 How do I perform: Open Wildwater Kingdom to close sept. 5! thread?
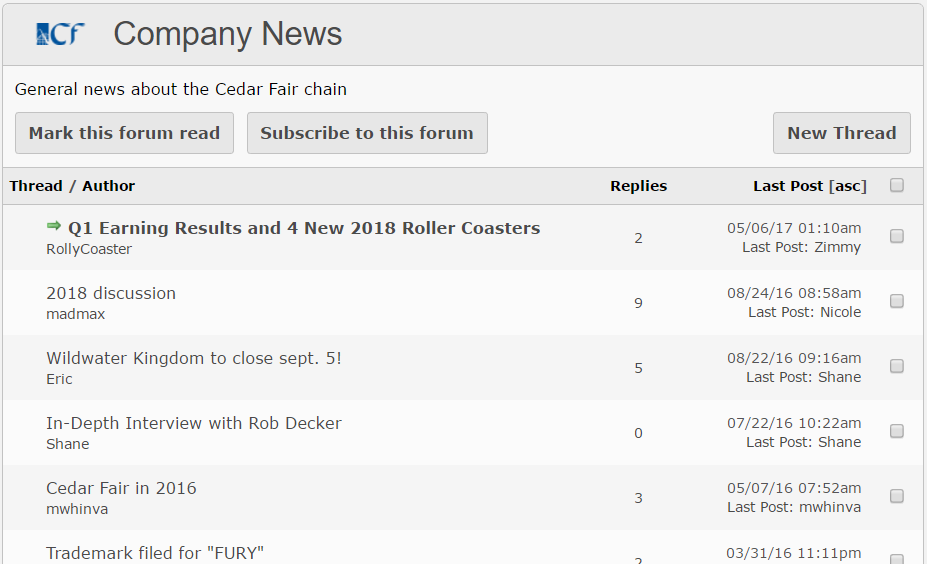pos(194,358)
